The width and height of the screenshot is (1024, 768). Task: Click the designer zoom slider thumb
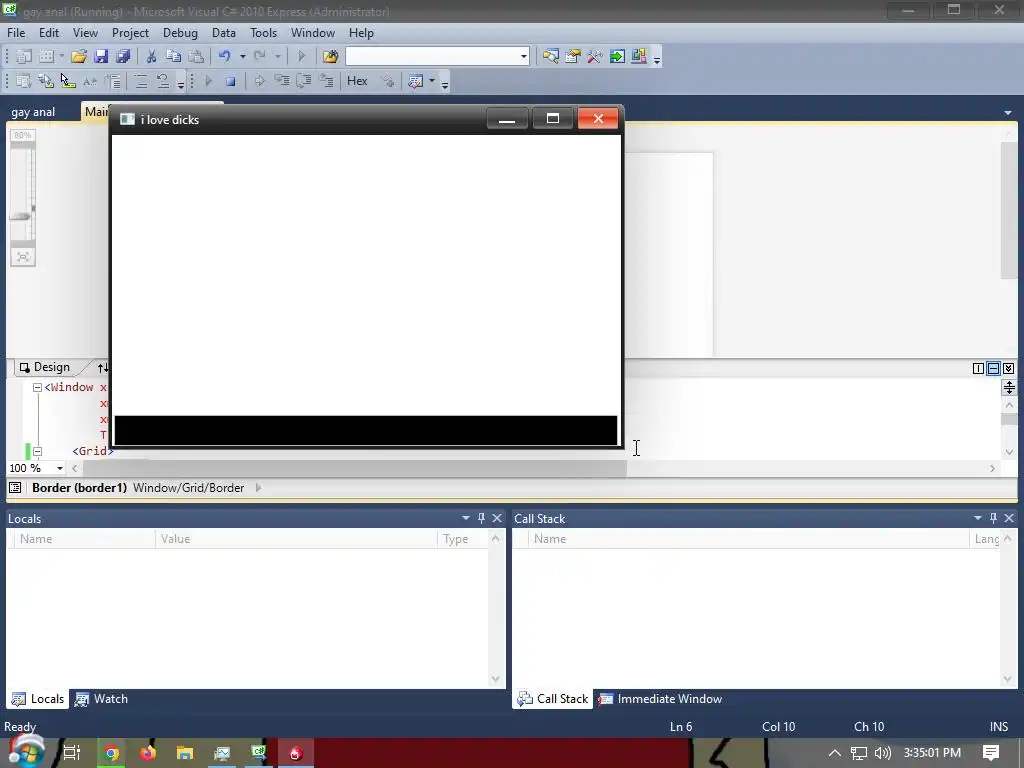[x=21, y=216]
